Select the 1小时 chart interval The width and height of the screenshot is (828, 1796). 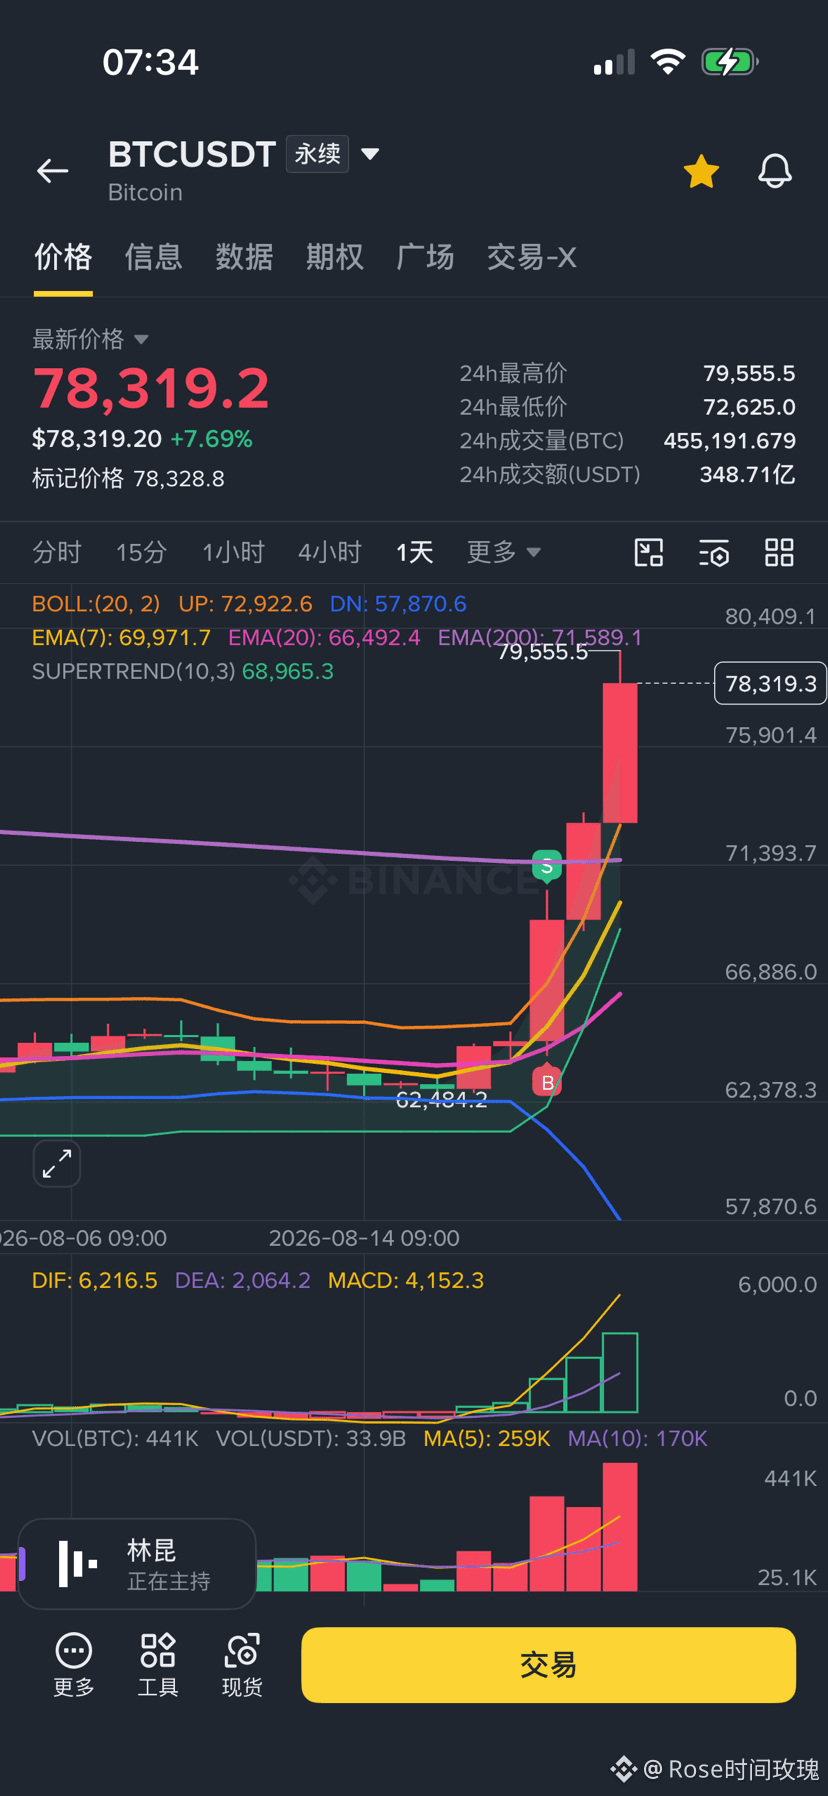click(x=233, y=552)
